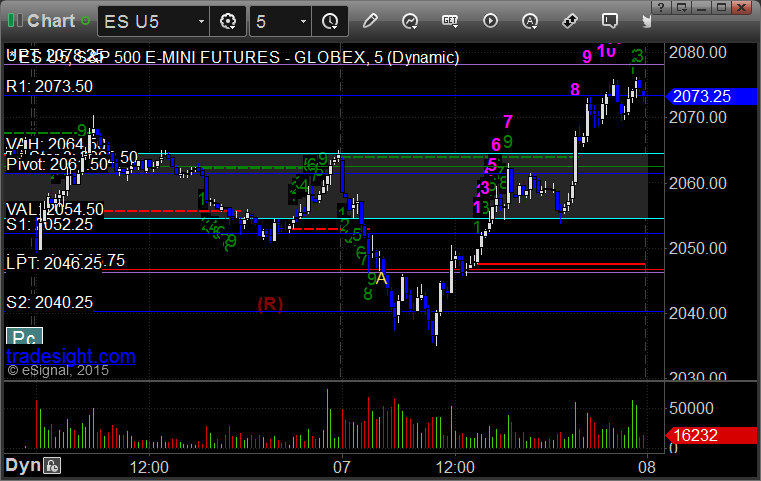This screenshot has height=481, width=761.
Task: Click the yellow A marker near 9
Action: click(x=381, y=279)
